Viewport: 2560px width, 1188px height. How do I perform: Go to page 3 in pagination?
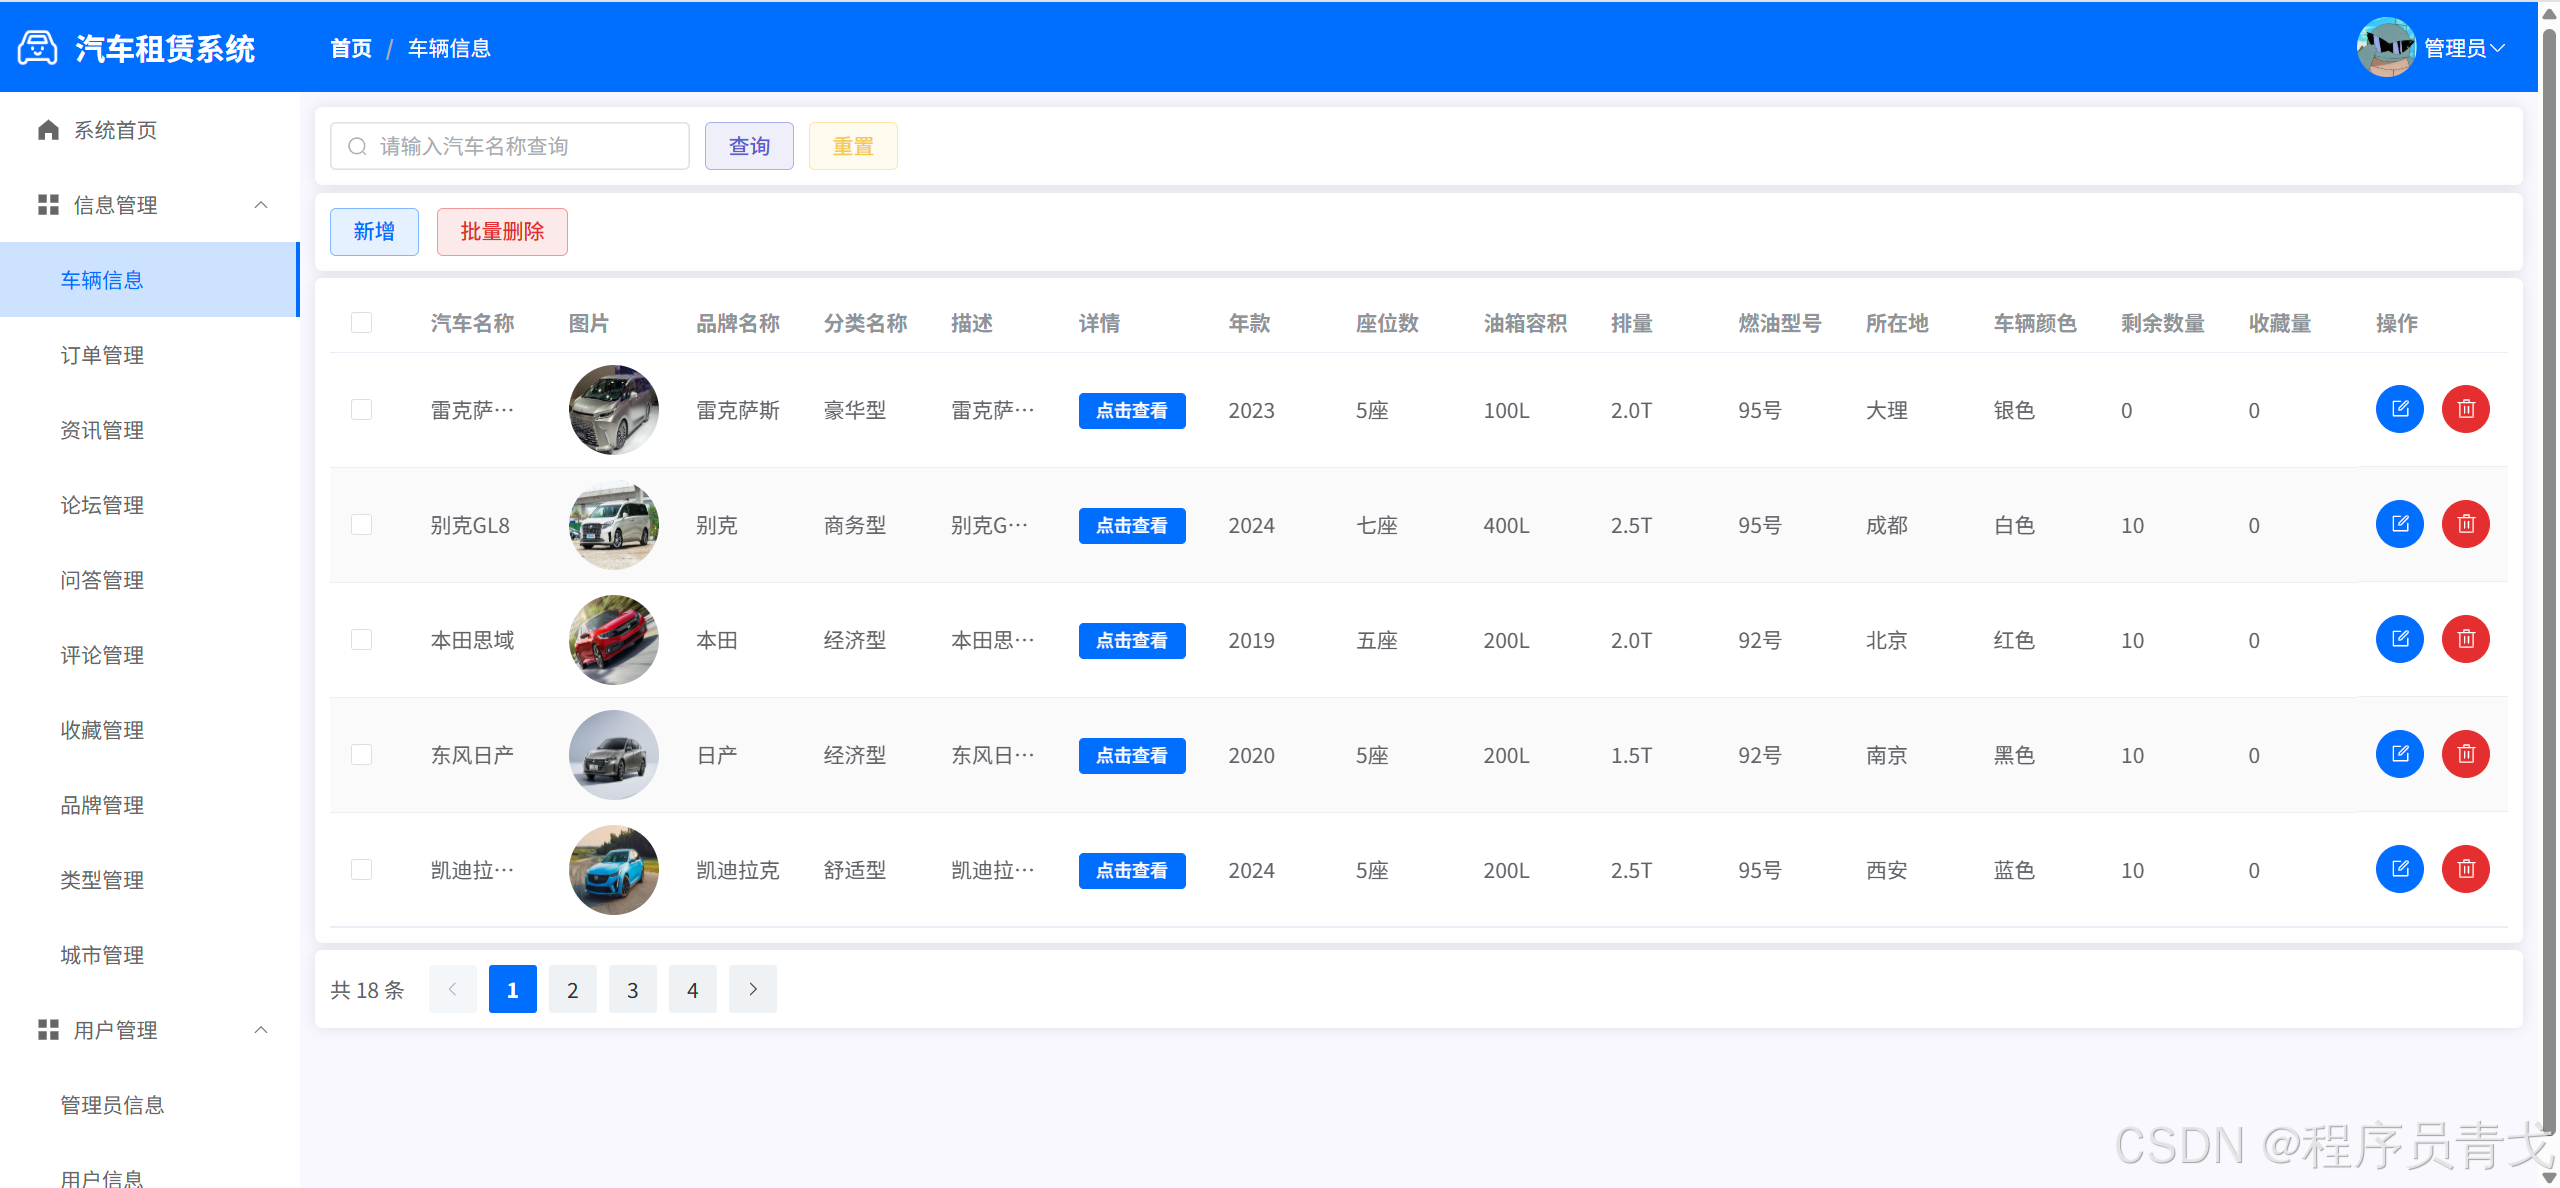(632, 989)
